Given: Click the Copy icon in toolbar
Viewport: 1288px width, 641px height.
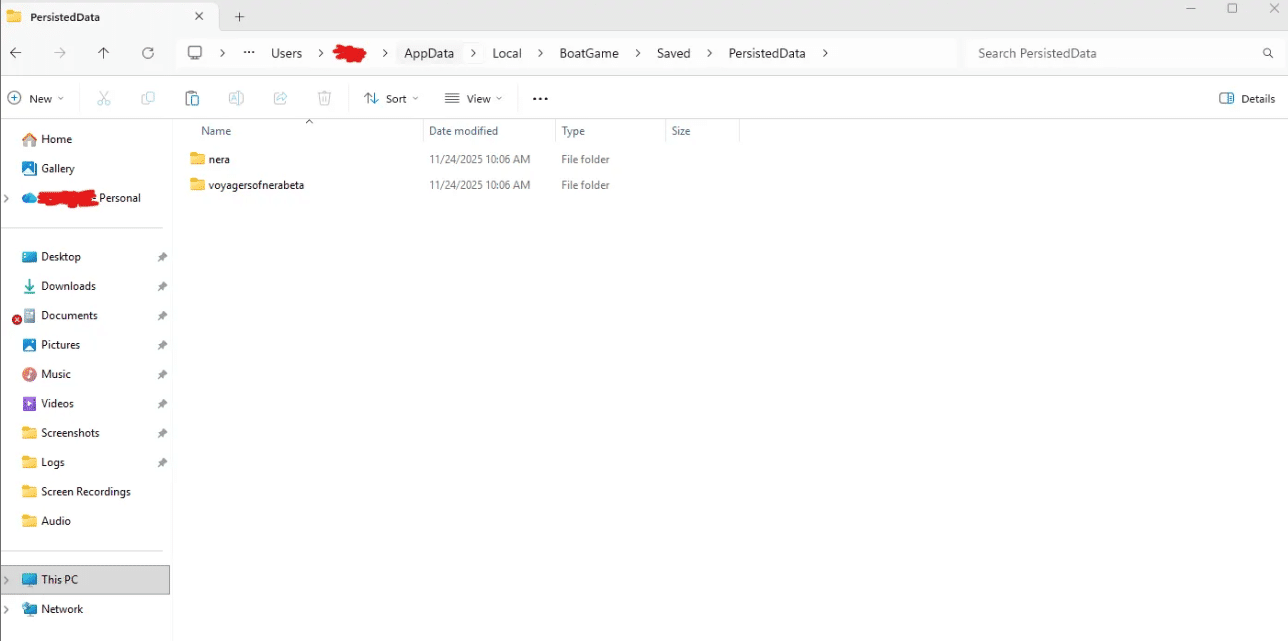Looking at the screenshot, I should tap(148, 98).
